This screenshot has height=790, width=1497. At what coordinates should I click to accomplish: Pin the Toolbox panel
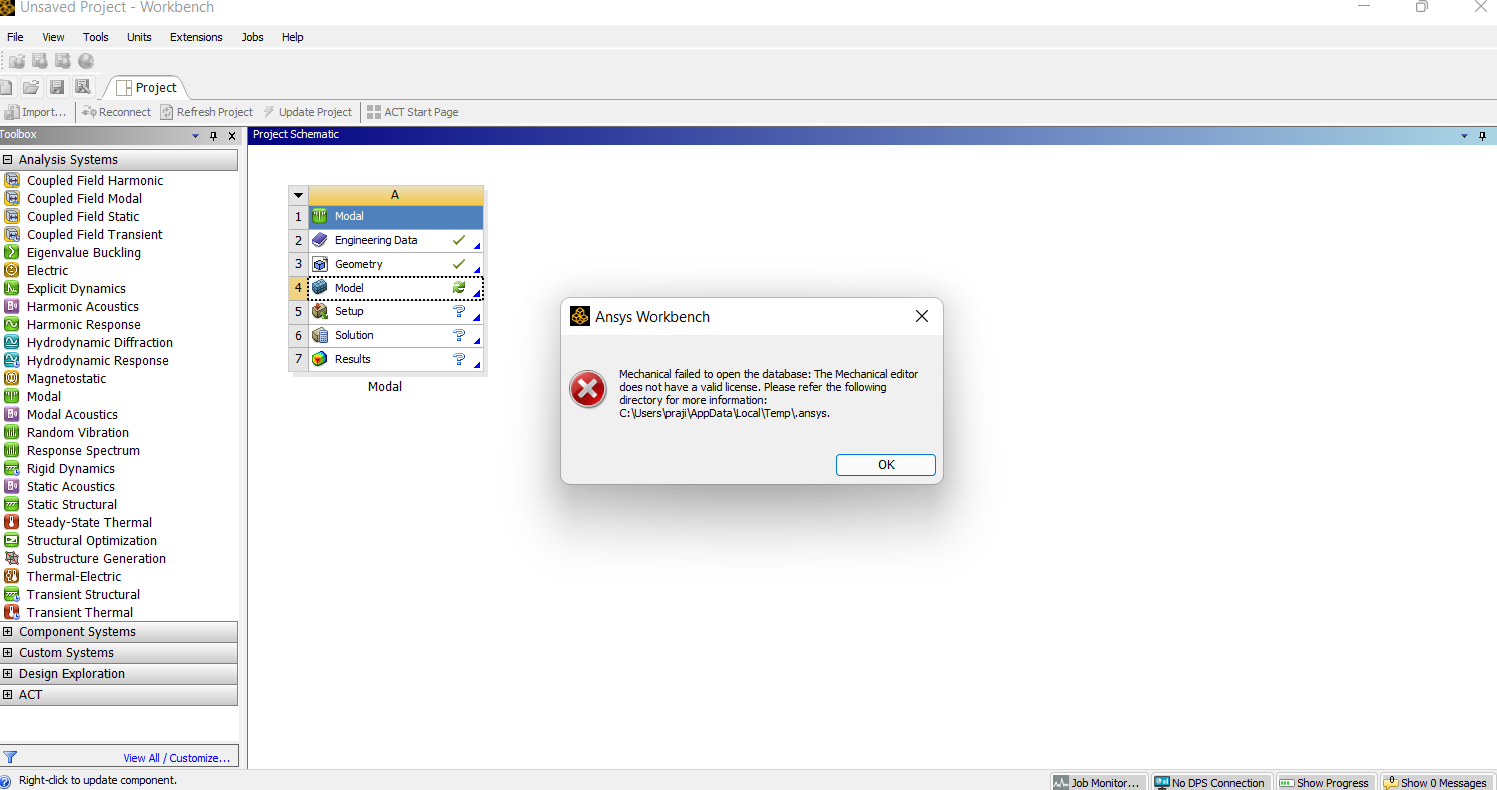click(213, 136)
